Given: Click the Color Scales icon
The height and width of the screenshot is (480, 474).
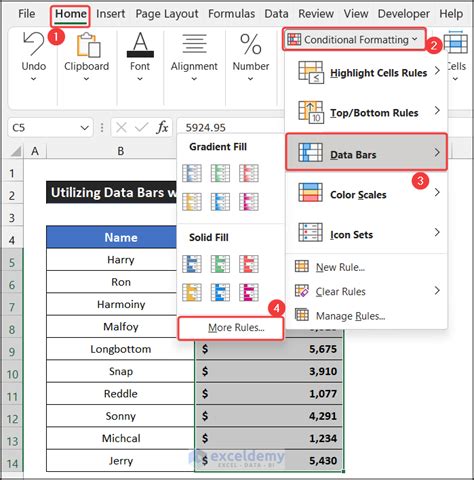Looking at the screenshot, I should [x=310, y=192].
